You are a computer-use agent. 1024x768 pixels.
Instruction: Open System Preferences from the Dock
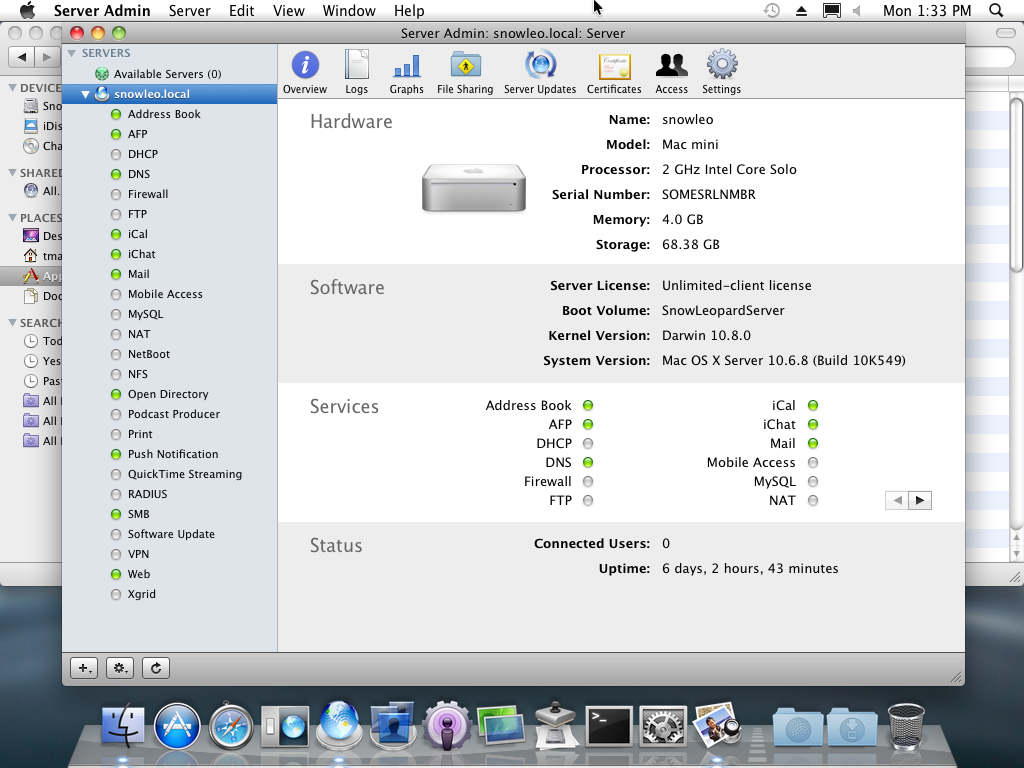tap(663, 726)
